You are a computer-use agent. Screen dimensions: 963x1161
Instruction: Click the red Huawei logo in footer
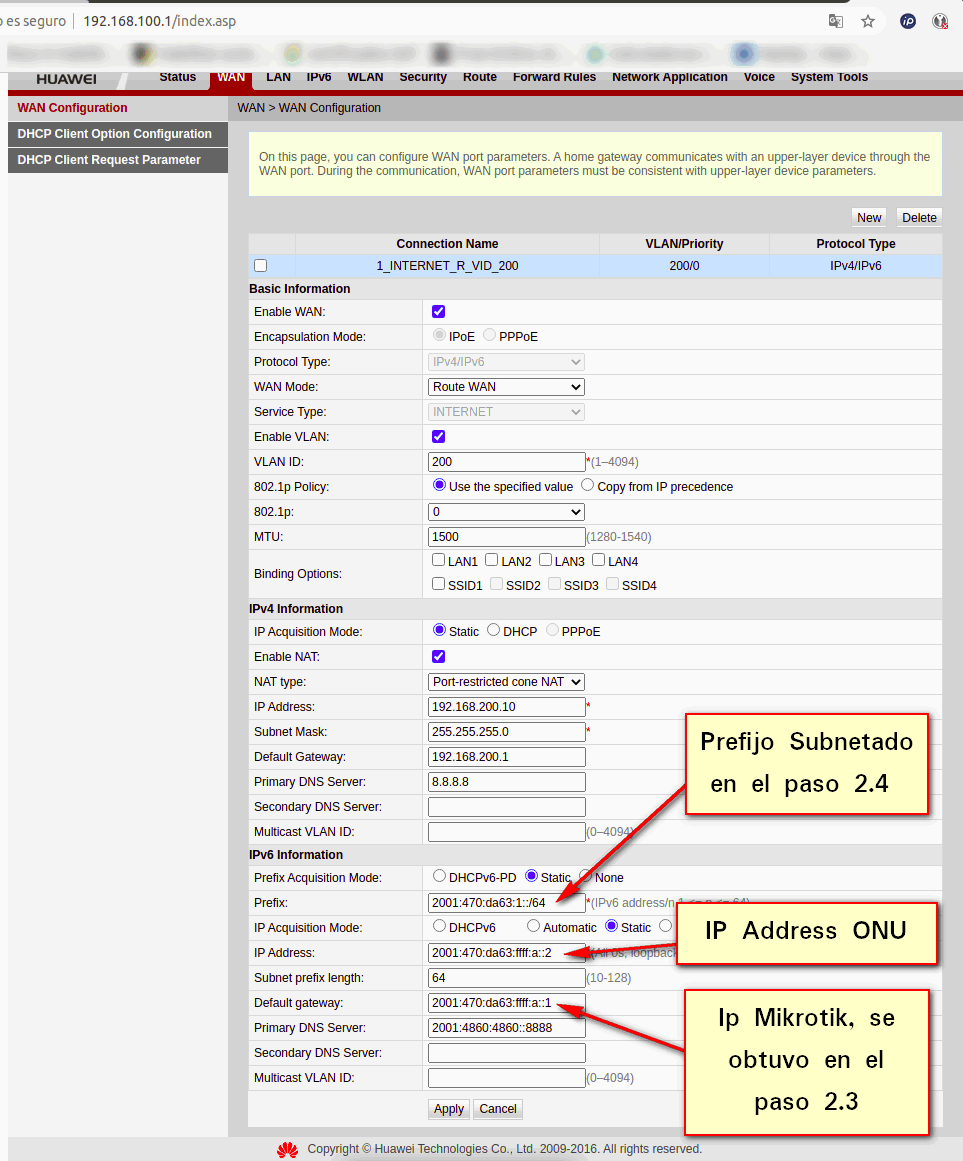288,1149
